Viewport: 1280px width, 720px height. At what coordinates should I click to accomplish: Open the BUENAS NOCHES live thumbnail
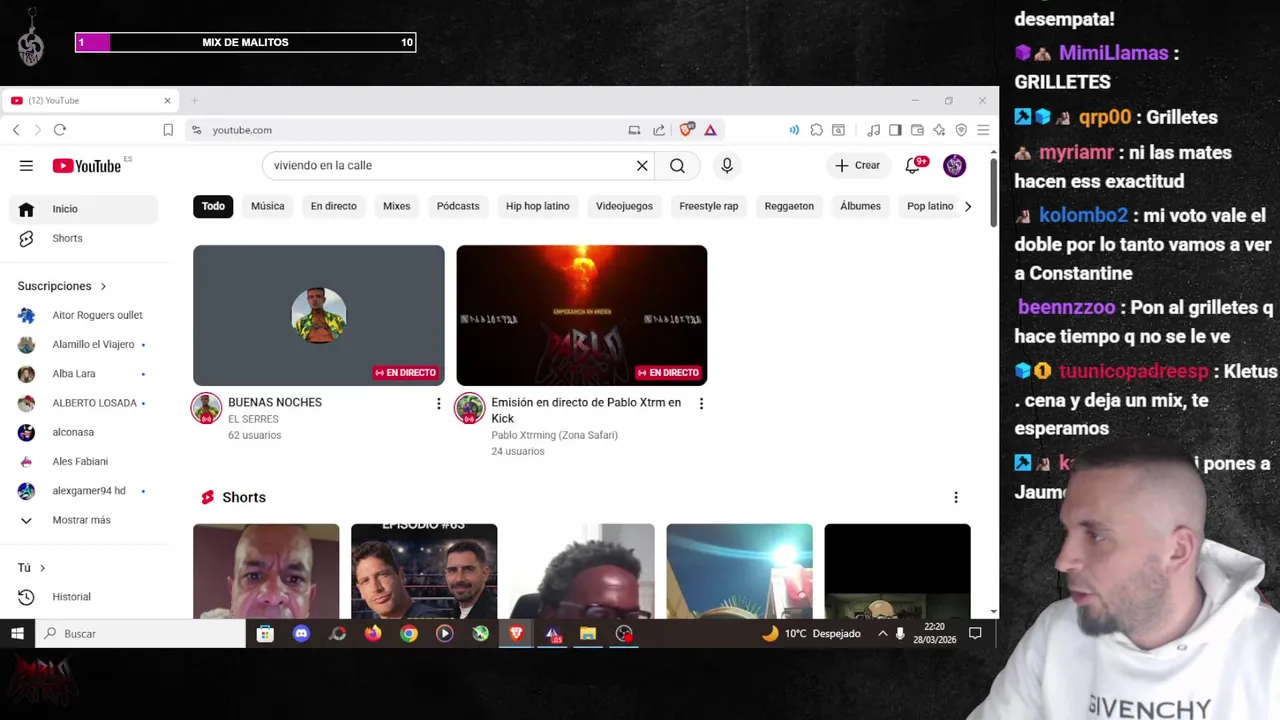319,315
